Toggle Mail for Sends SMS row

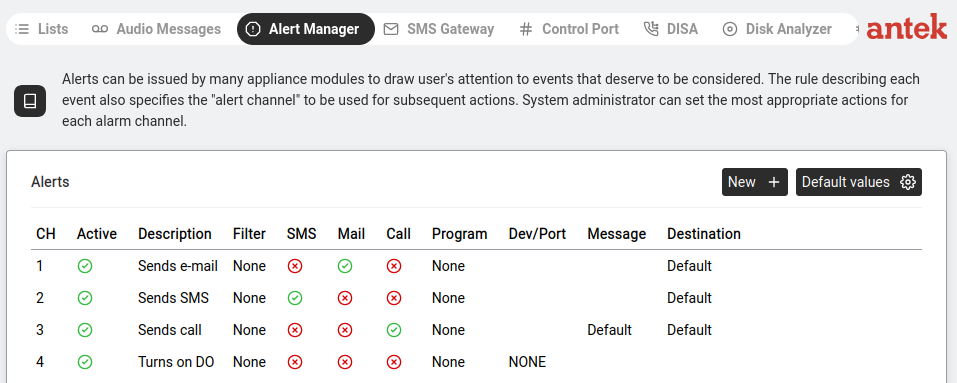pyautogui.click(x=345, y=298)
